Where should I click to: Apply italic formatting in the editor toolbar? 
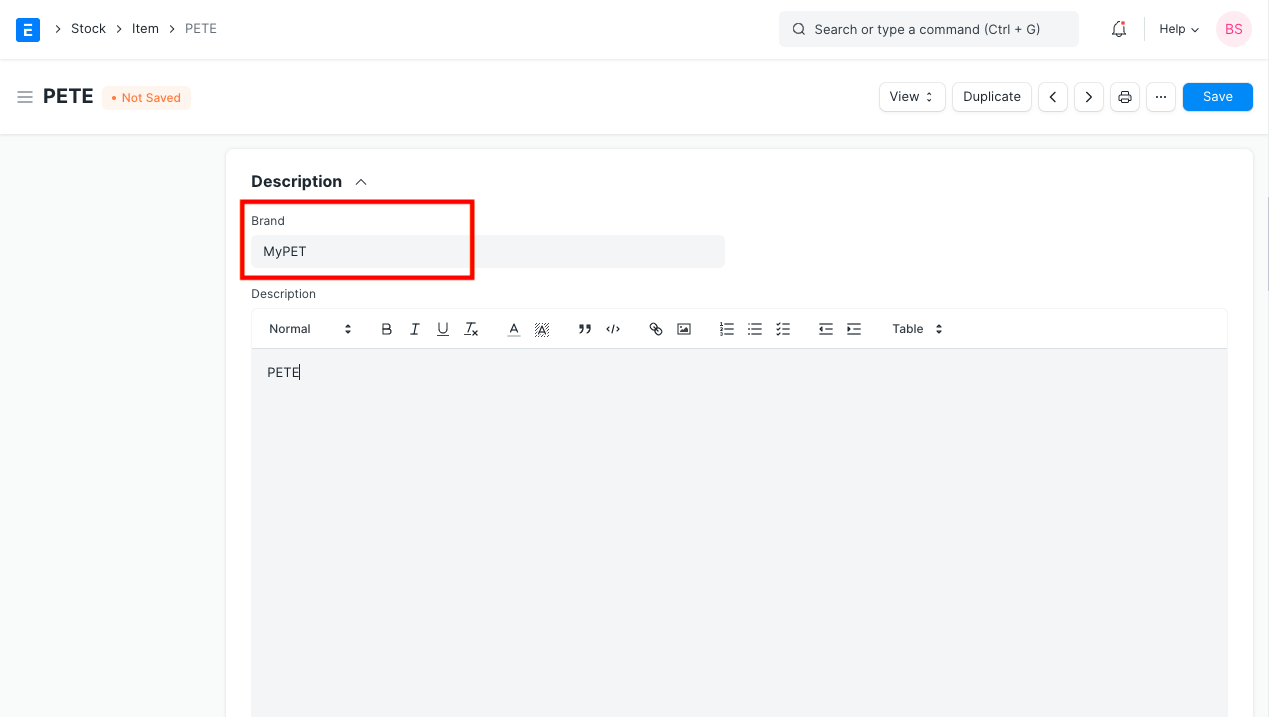point(415,329)
